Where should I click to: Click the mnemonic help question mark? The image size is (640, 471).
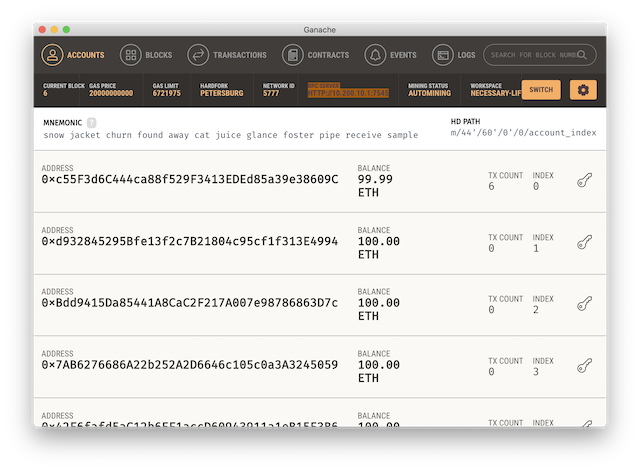pyautogui.click(x=92, y=122)
